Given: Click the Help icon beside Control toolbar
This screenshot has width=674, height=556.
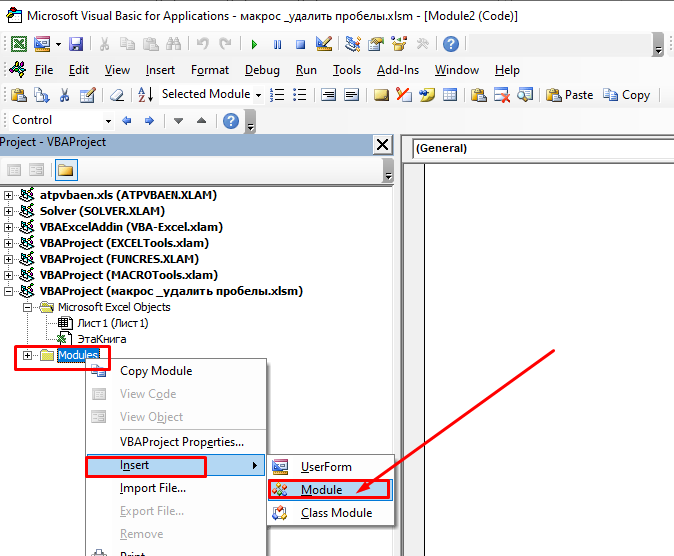Looking at the screenshot, I should (231, 121).
